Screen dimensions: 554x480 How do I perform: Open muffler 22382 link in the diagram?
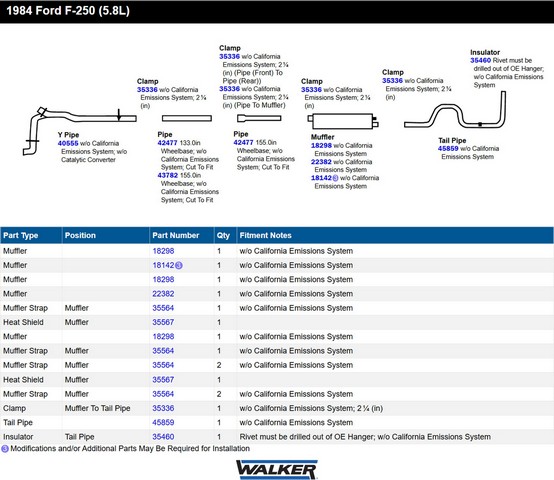pos(321,162)
